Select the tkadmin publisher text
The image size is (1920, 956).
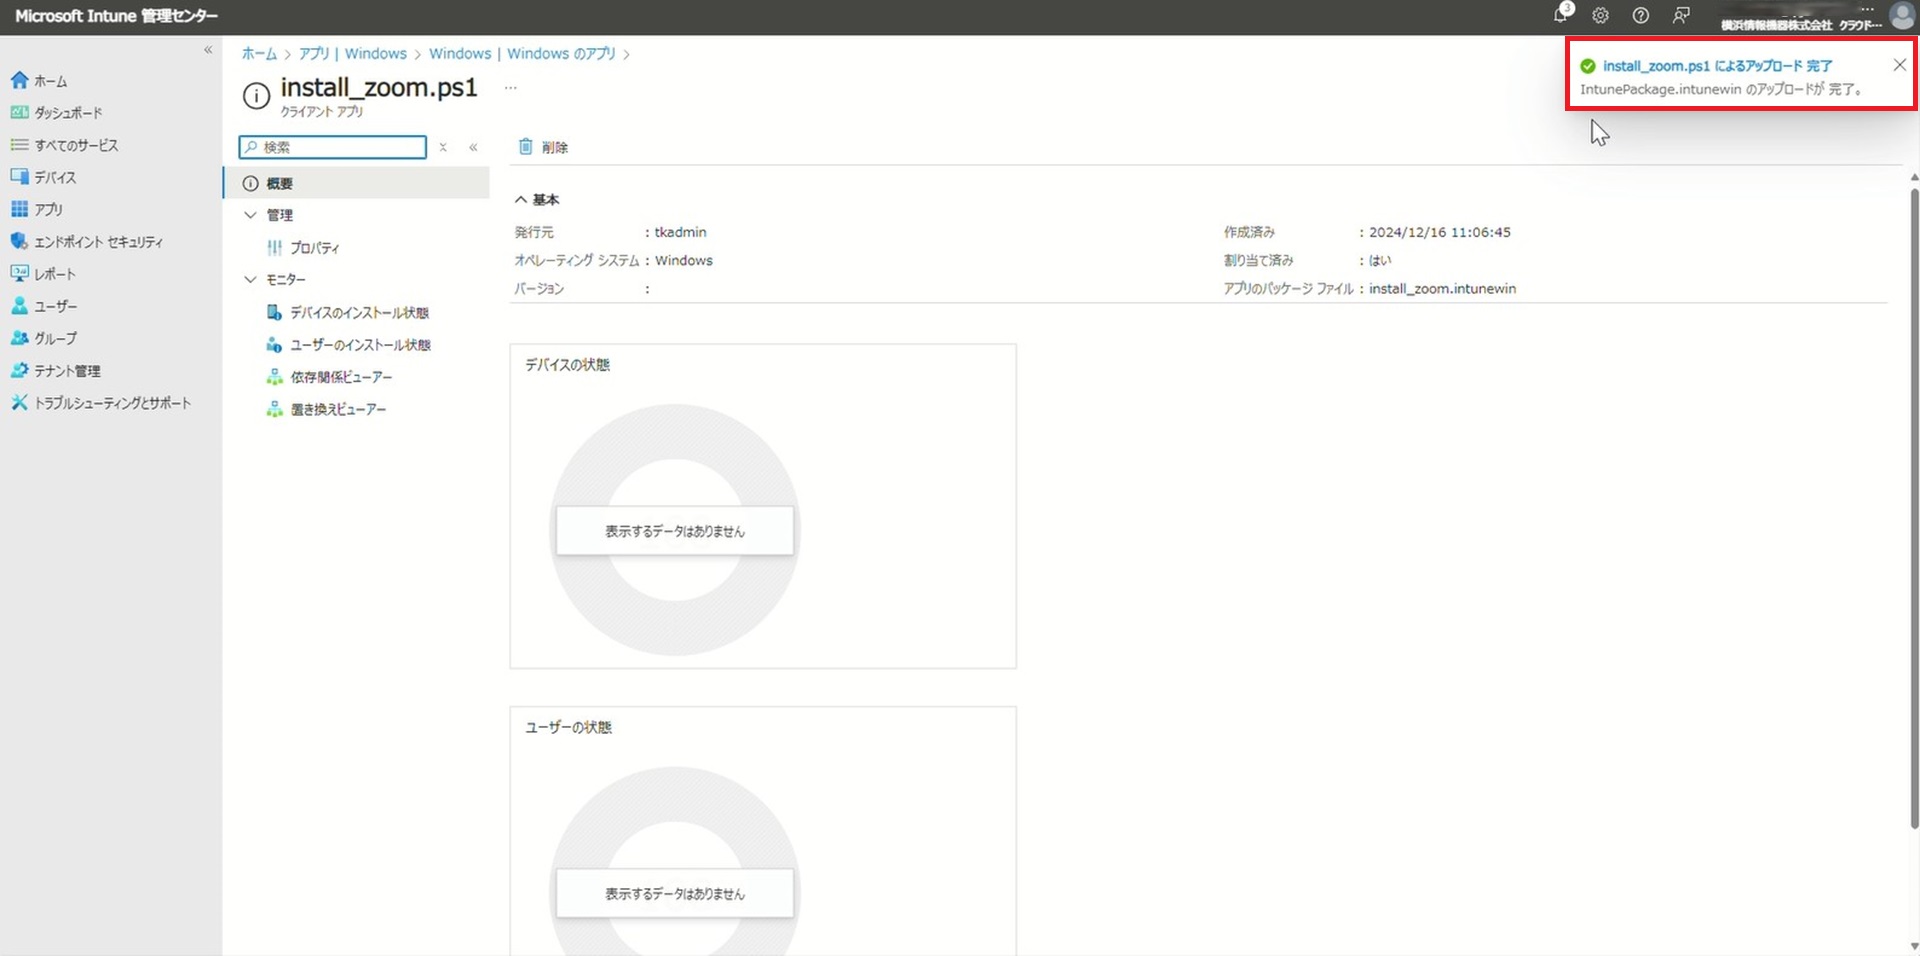click(x=680, y=232)
